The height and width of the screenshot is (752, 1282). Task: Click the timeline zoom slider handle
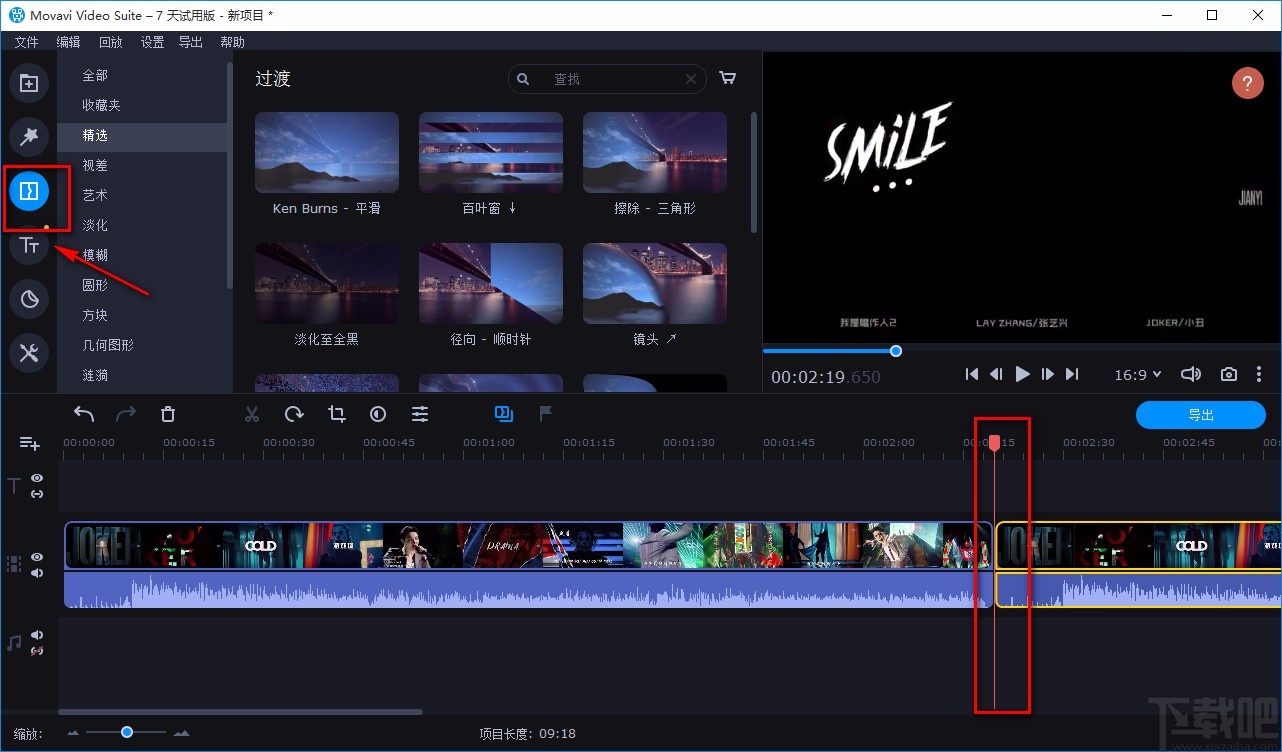pyautogui.click(x=127, y=732)
